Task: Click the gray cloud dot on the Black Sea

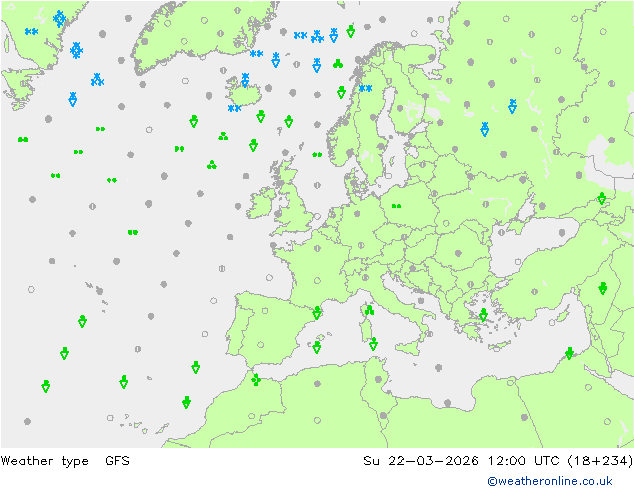Action: click(562, 233)
